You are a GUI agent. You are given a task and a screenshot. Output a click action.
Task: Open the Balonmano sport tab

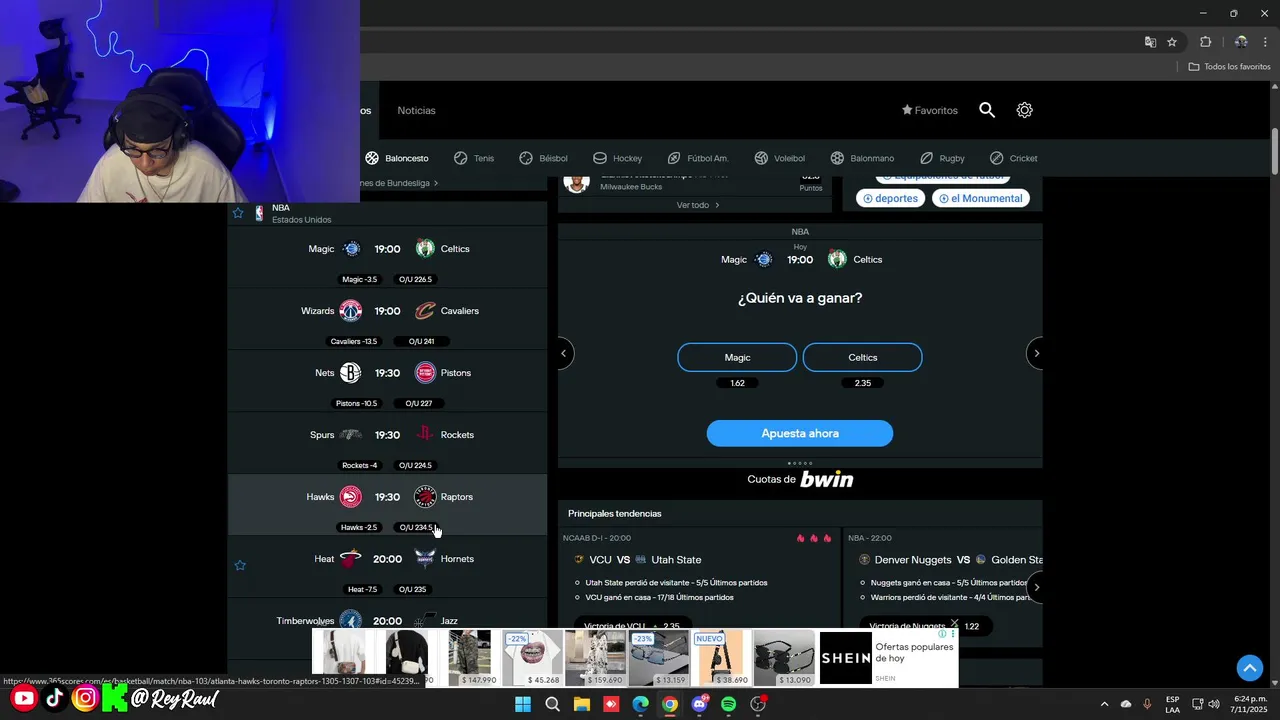pyautogui.click(x=862, y=158)
